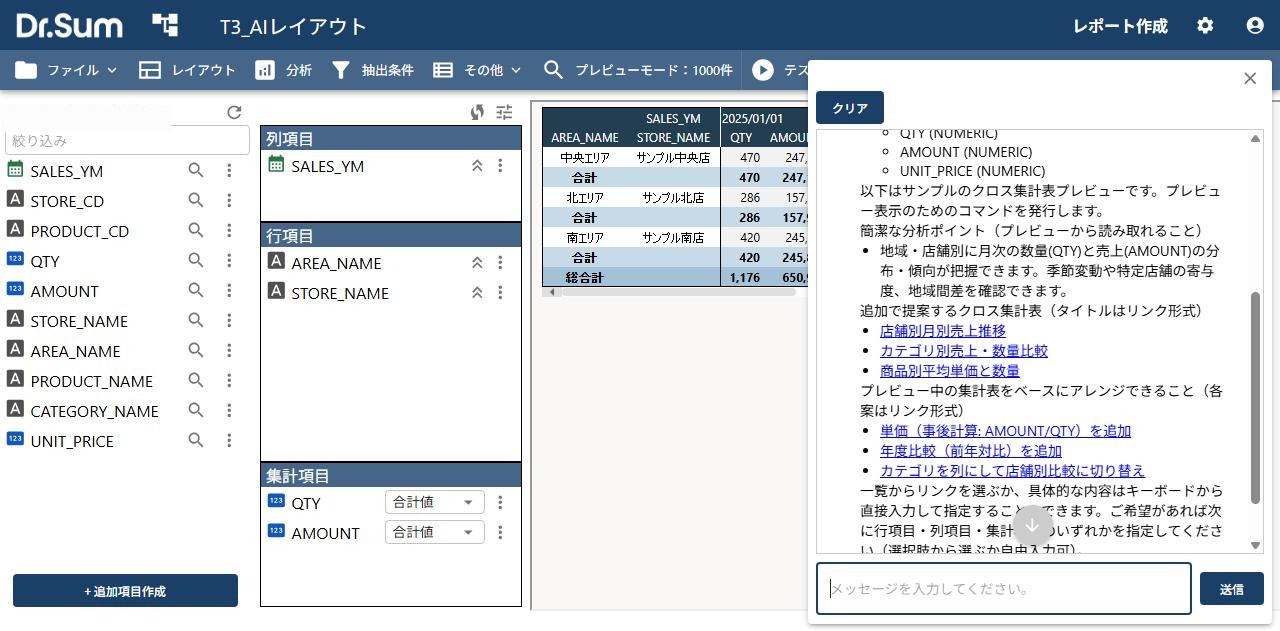Click the refresh icon above field list

point(234,113)
